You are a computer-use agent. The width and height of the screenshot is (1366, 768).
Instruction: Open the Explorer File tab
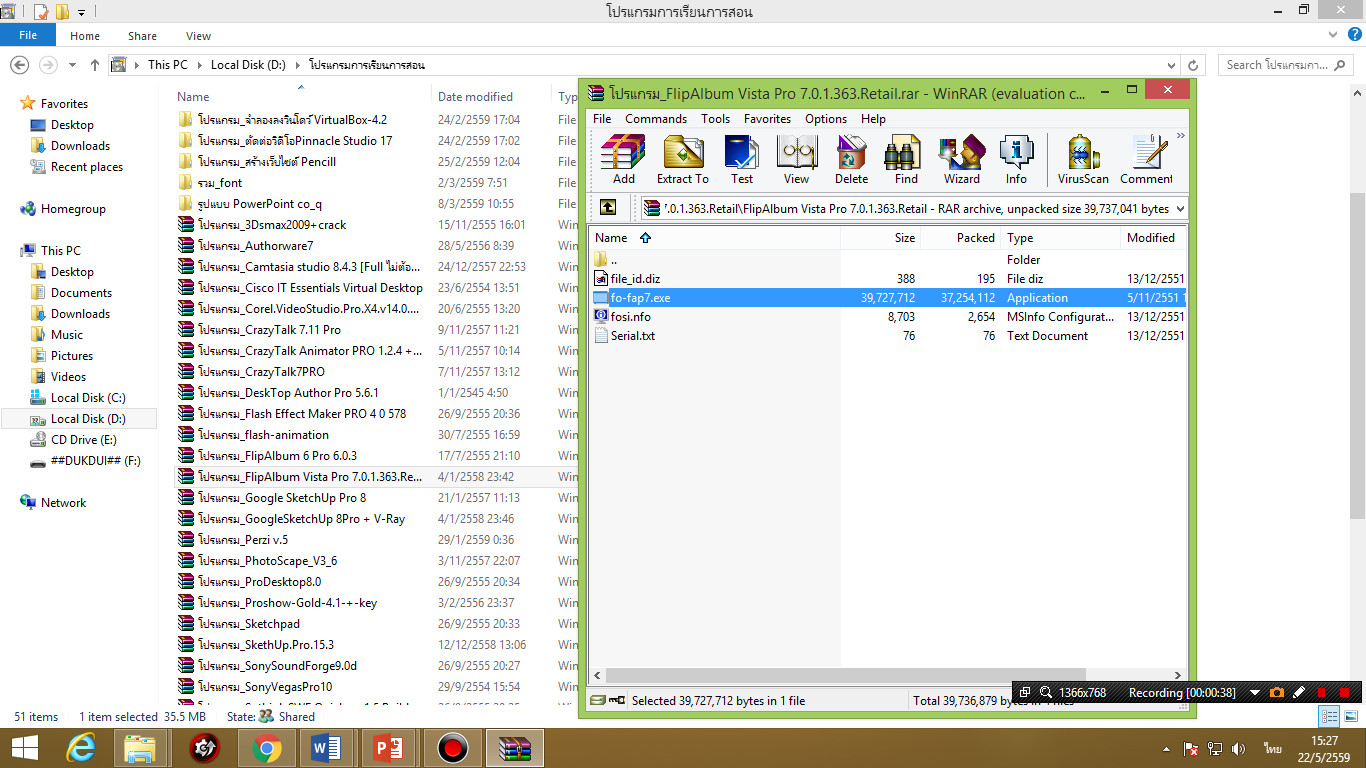click(28, 35)
